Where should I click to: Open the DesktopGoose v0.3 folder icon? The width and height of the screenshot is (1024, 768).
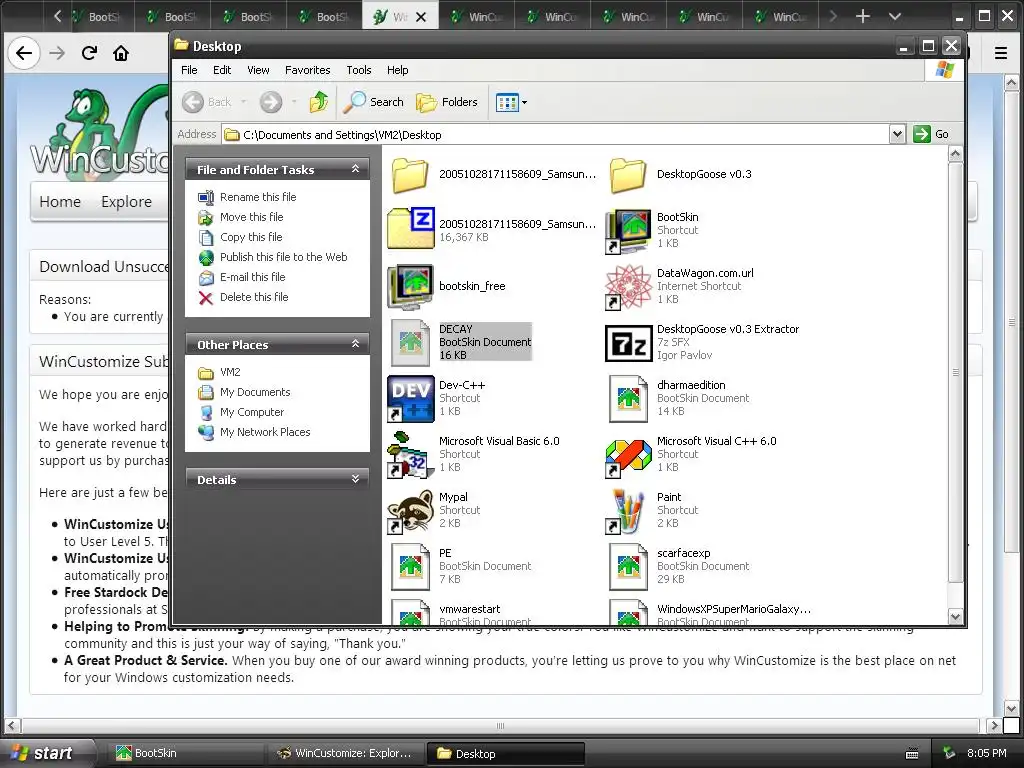(x=628, y=175)
